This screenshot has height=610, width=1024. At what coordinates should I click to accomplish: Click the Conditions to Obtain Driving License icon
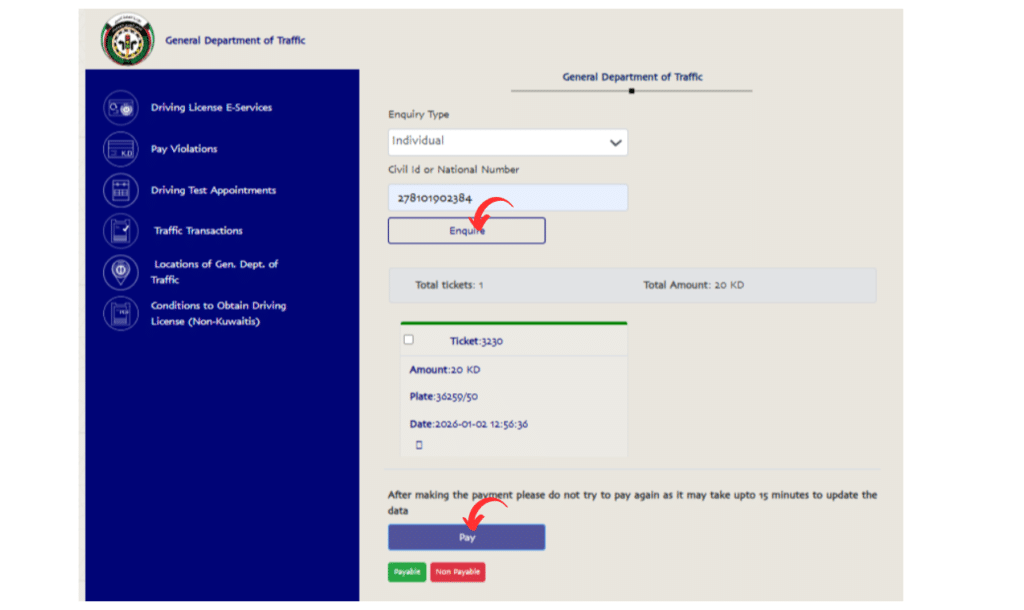point(120,313)
